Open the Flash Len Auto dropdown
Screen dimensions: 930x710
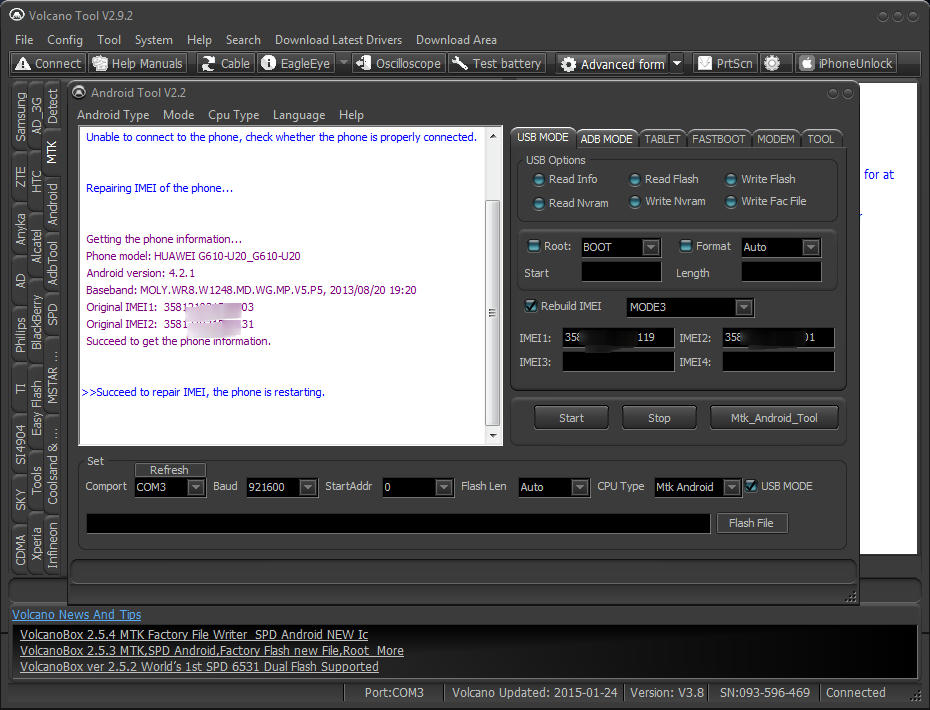pos(579,487)
